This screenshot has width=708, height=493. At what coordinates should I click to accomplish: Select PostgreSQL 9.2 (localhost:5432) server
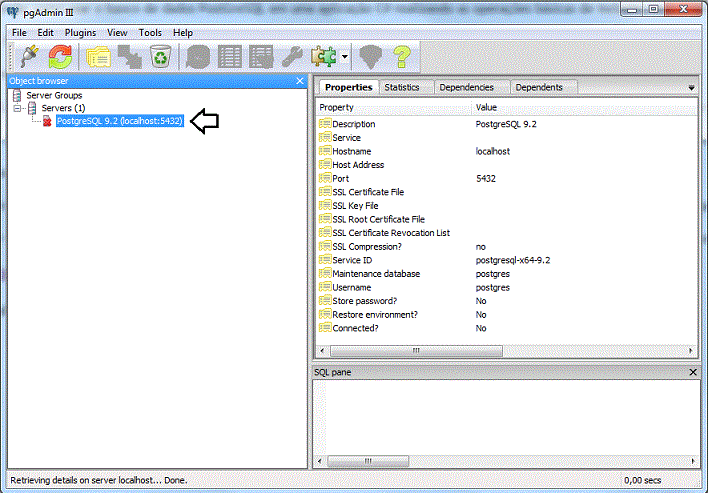[x=120, y=121]
